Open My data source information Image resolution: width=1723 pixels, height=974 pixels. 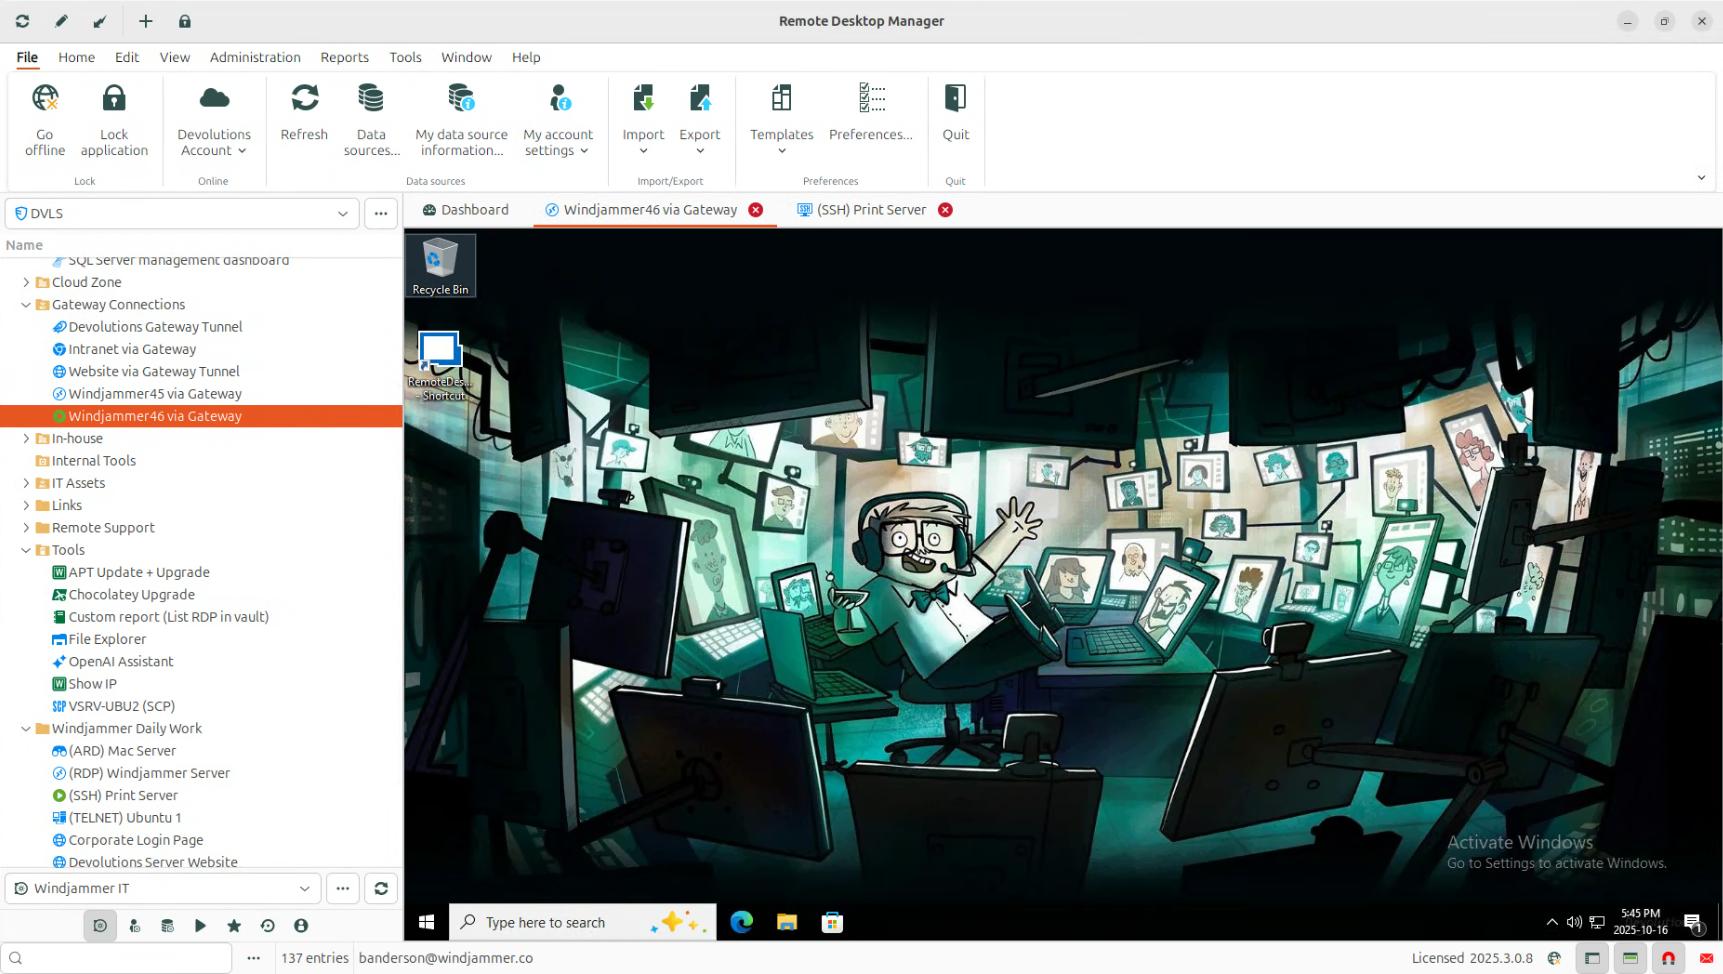461,100
